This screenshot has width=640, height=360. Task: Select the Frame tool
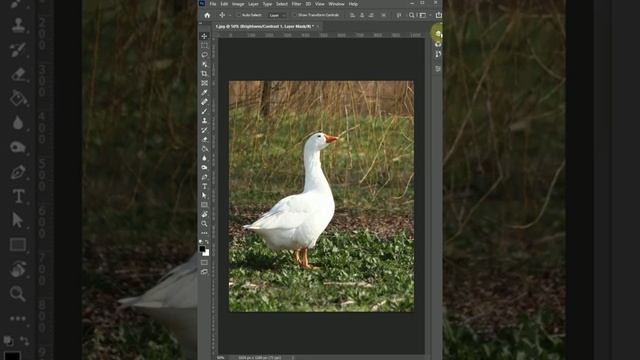coord(204,83)
